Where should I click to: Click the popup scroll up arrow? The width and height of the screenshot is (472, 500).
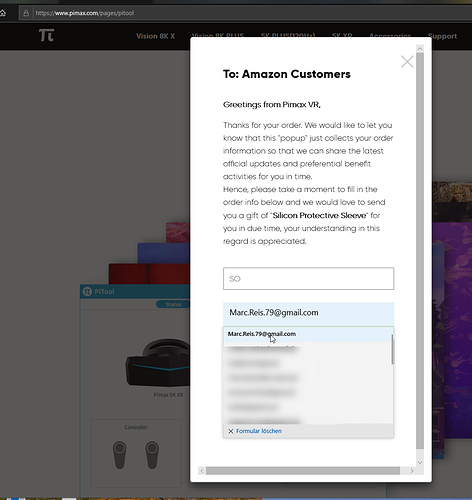tap(420, 49)
